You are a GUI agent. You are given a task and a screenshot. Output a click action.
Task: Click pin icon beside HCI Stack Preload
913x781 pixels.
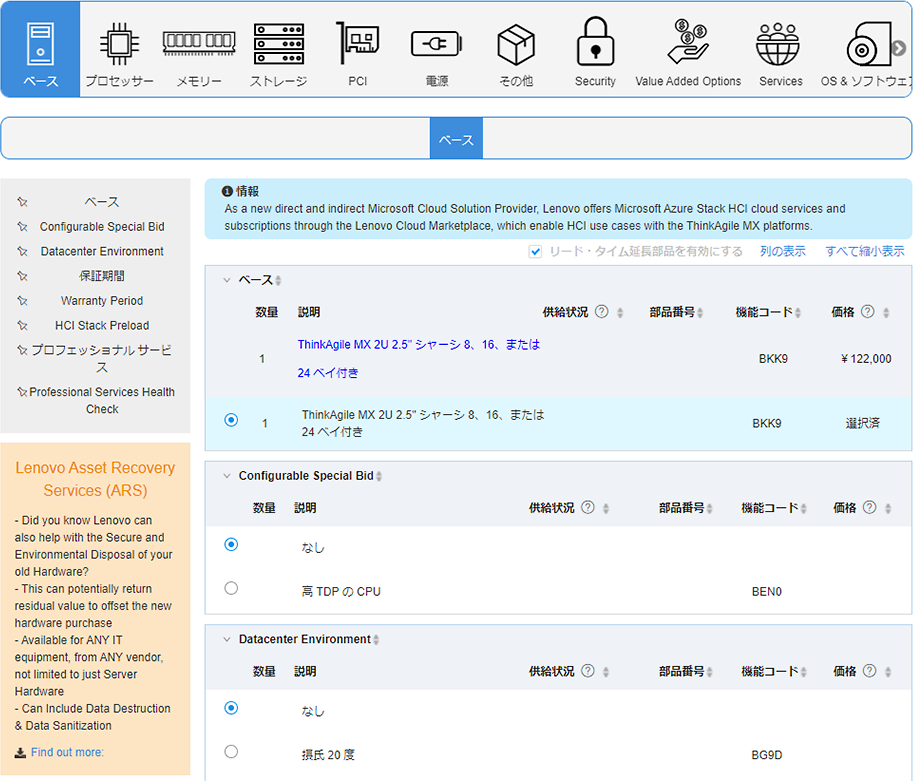tap(22, 325)
